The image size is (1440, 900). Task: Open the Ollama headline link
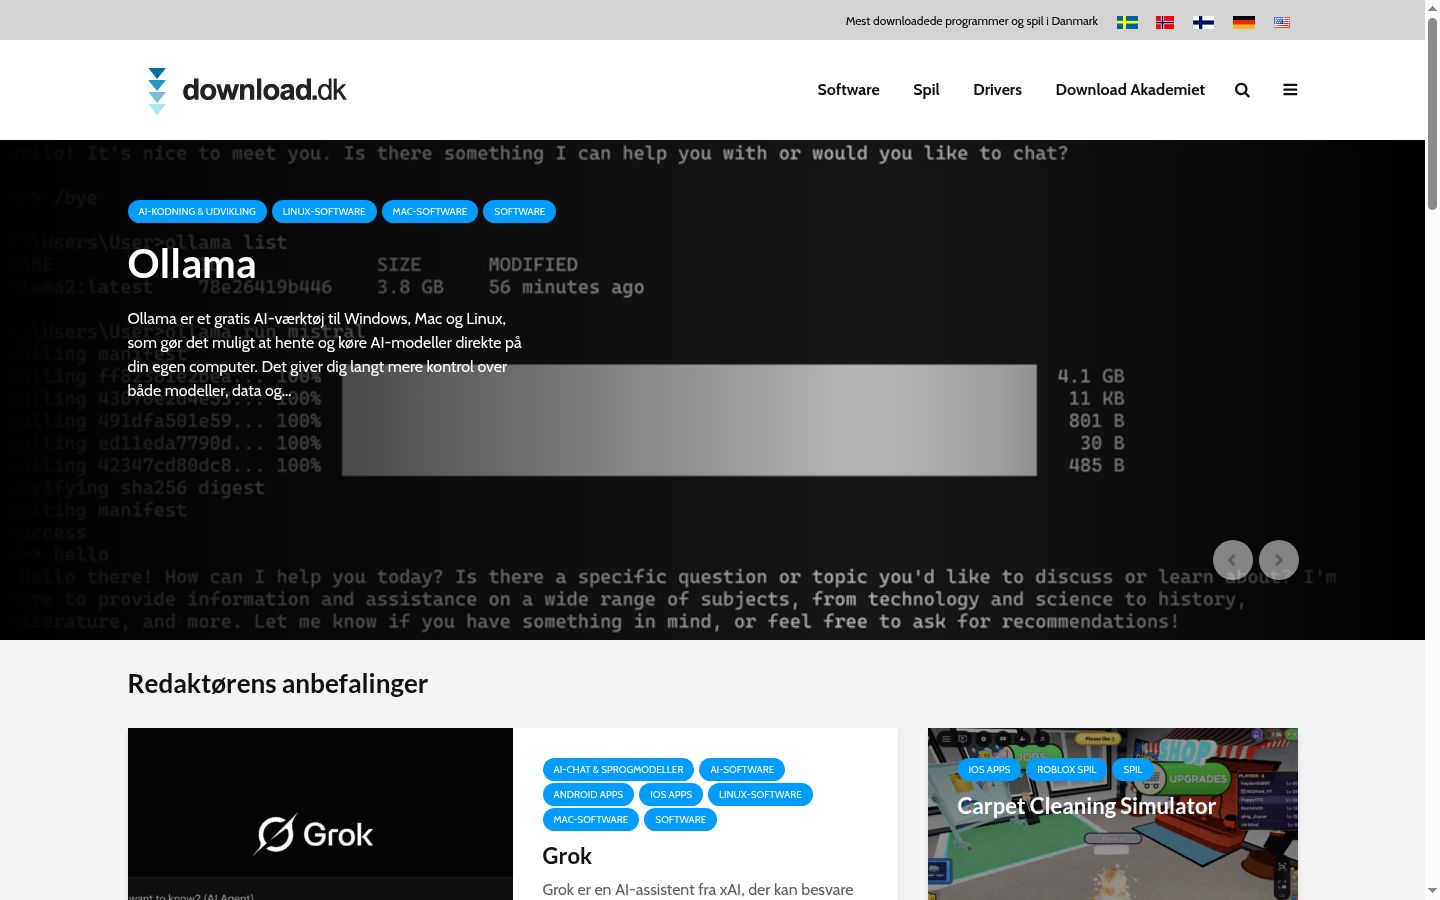tap(192, 264)
